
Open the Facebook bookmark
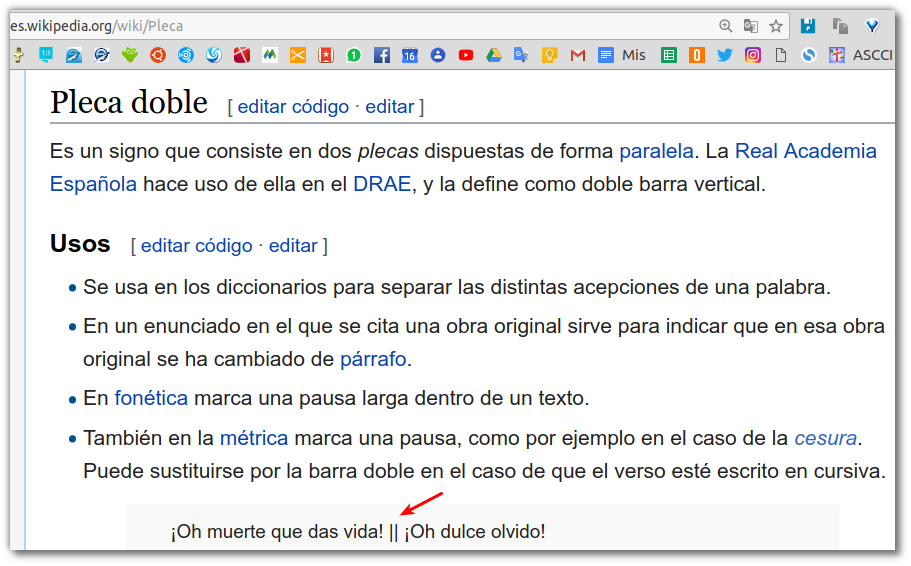click(x=382, y=55)
